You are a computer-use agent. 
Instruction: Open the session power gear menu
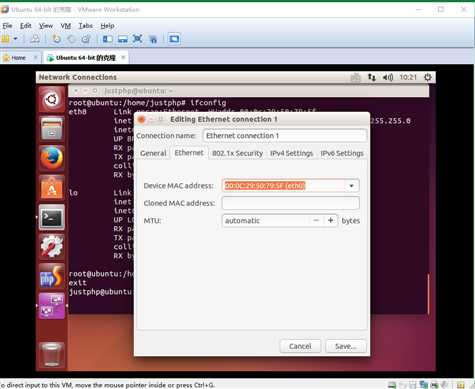click(x=428, y=77)
